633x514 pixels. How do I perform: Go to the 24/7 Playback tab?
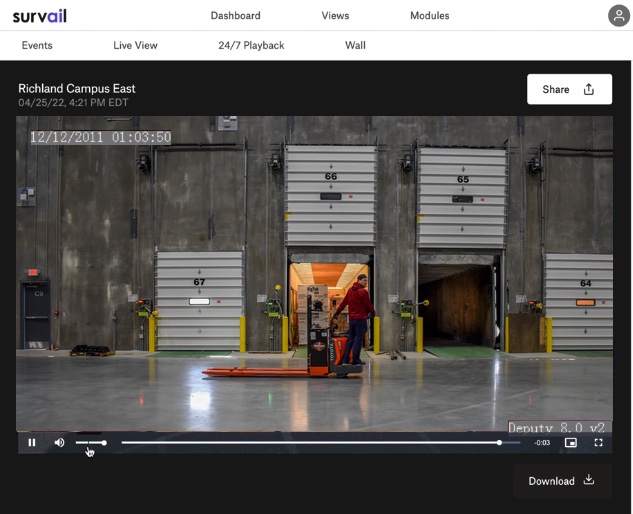(251, 45)
